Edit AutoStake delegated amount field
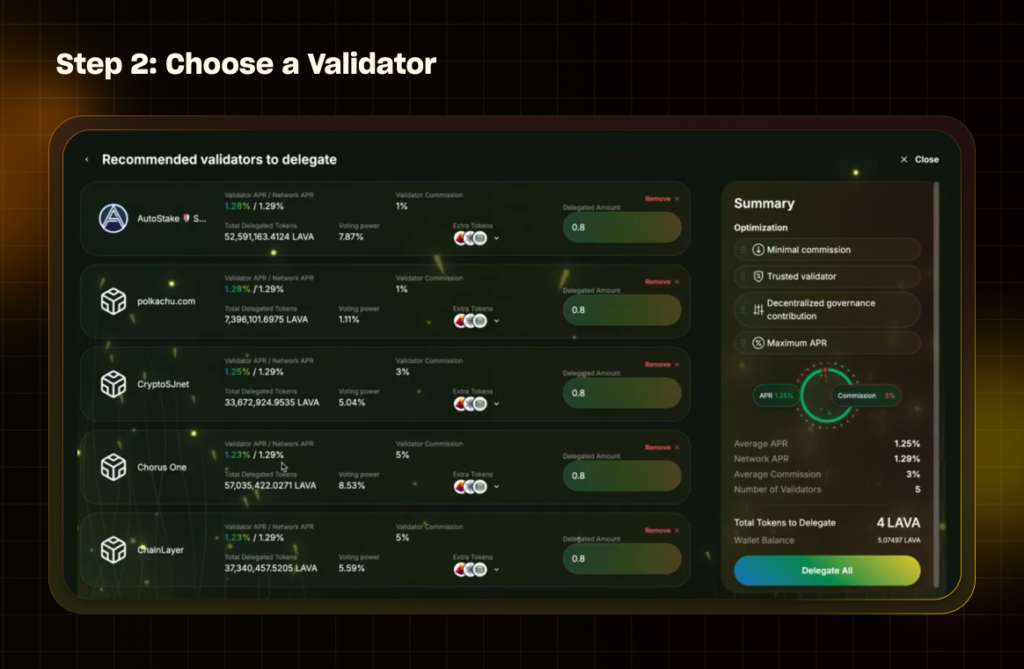This screenshot has height=669, width=1024. 622,227
